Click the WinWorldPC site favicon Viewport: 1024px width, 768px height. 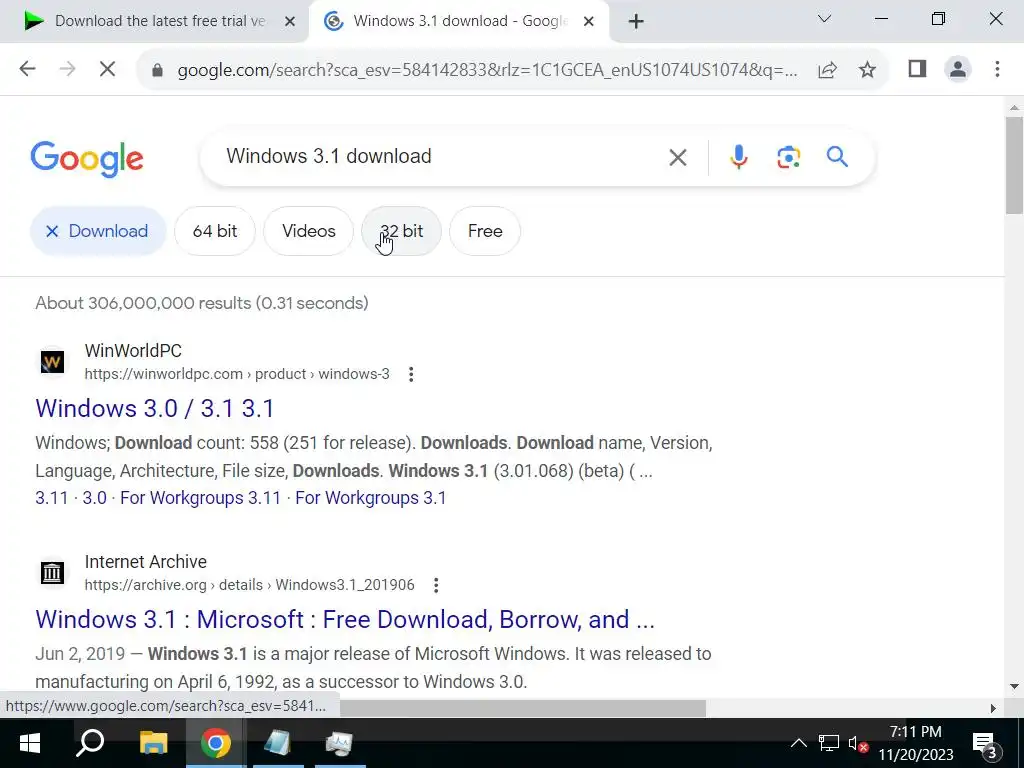(x=52, y=362)
